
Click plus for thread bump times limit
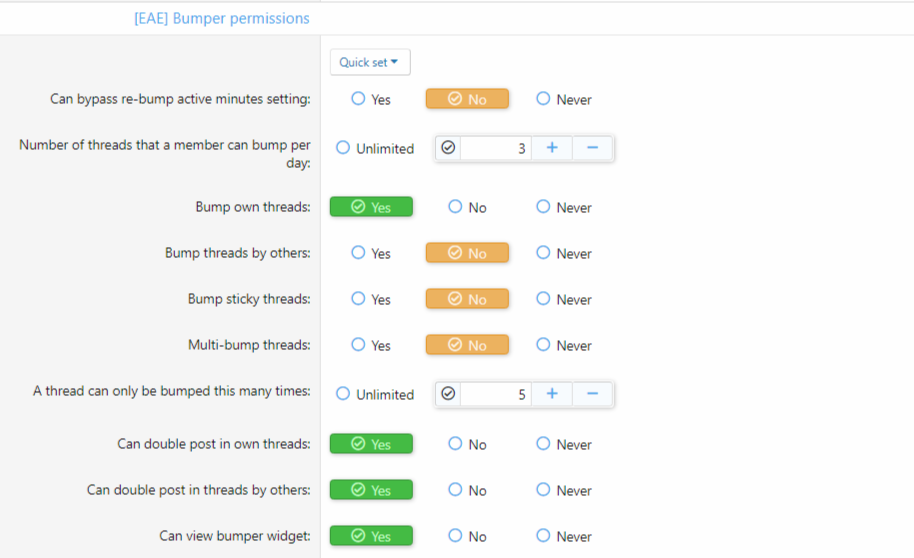pos(551,394)
